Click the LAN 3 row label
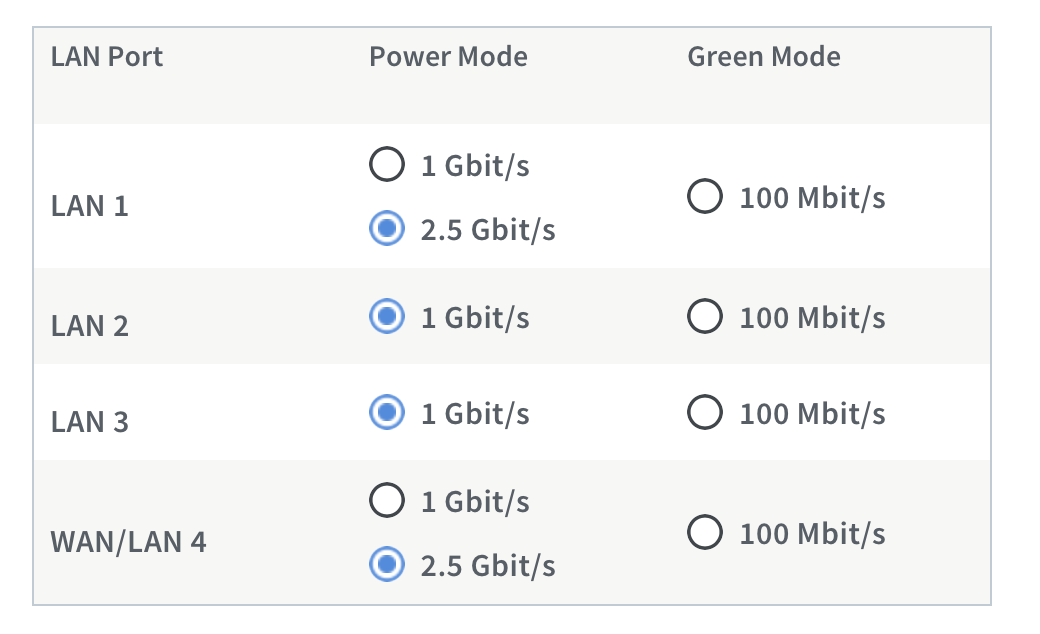 coord(90,422)
